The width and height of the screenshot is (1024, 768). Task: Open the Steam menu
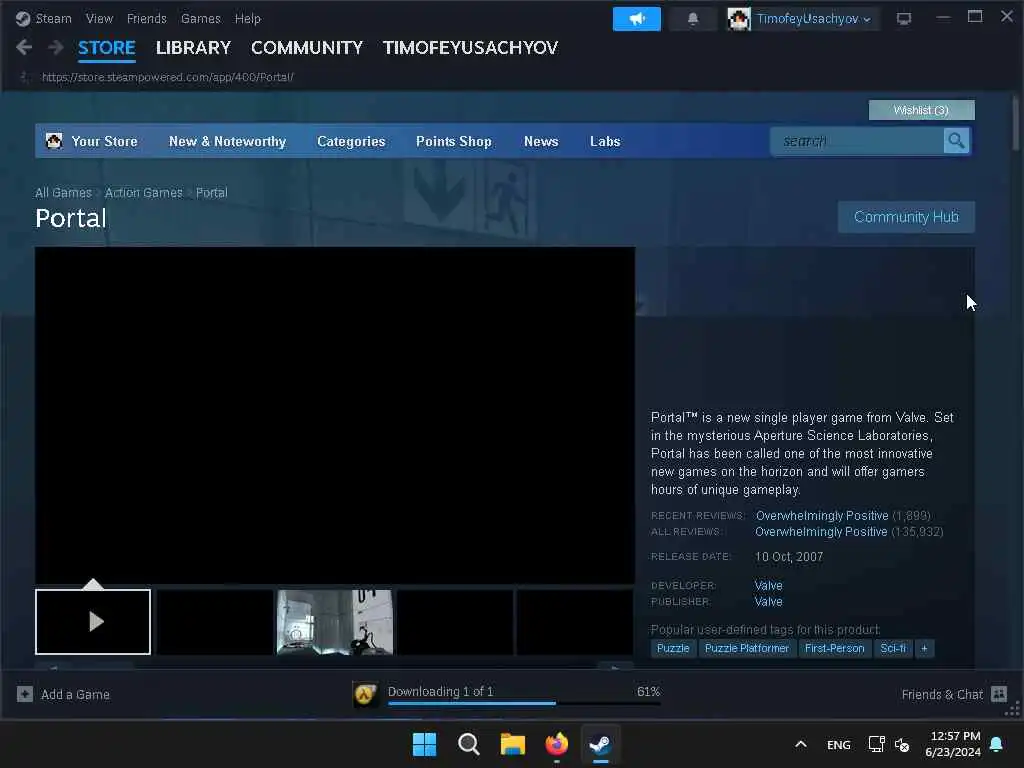(54, 19)
